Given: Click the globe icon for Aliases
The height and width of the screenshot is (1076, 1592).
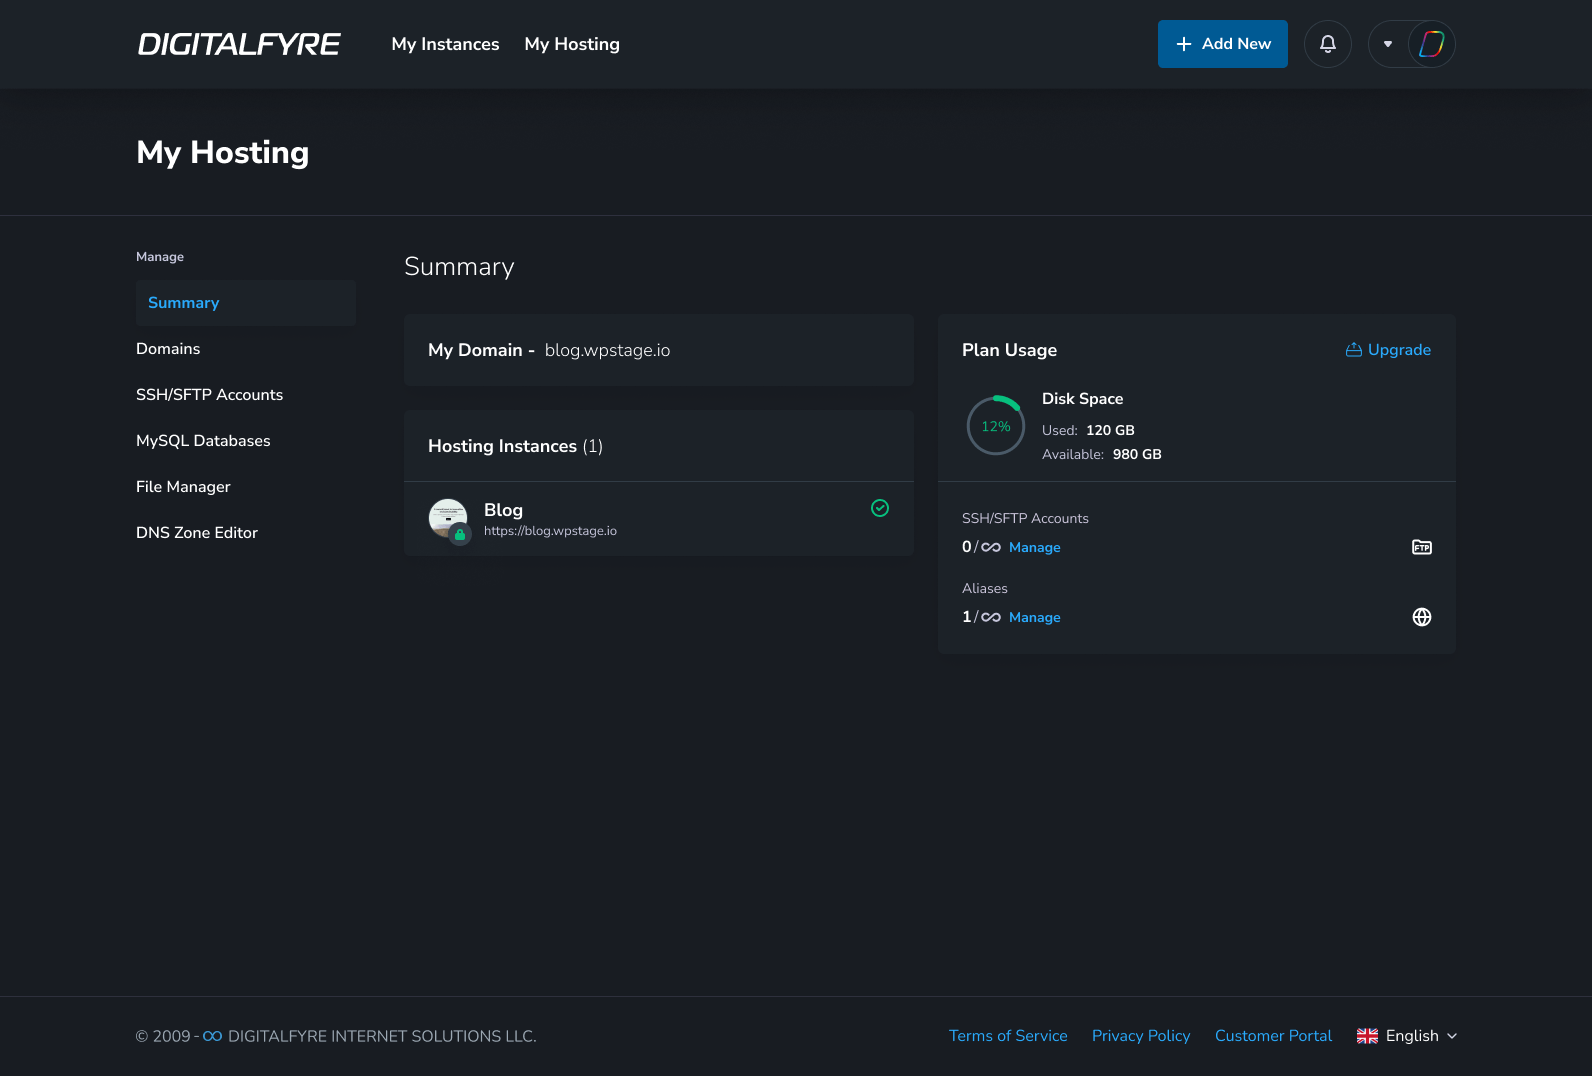Looking at the screenshot, I should tap(1422, 617).
